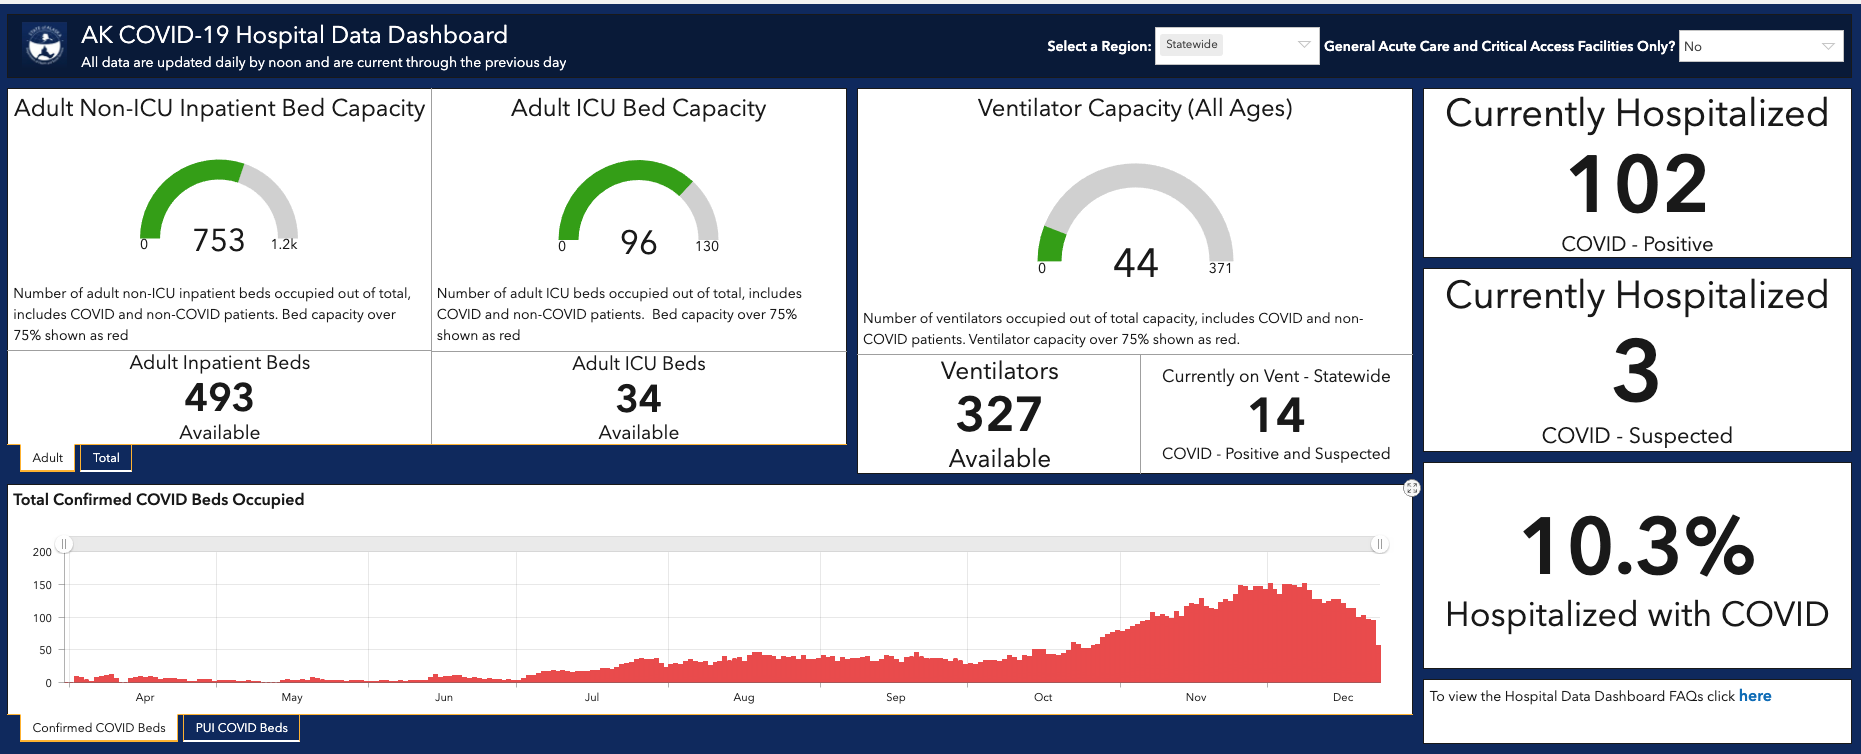Click the 327 Ventilators Available indicator

(x=999, y=414)
